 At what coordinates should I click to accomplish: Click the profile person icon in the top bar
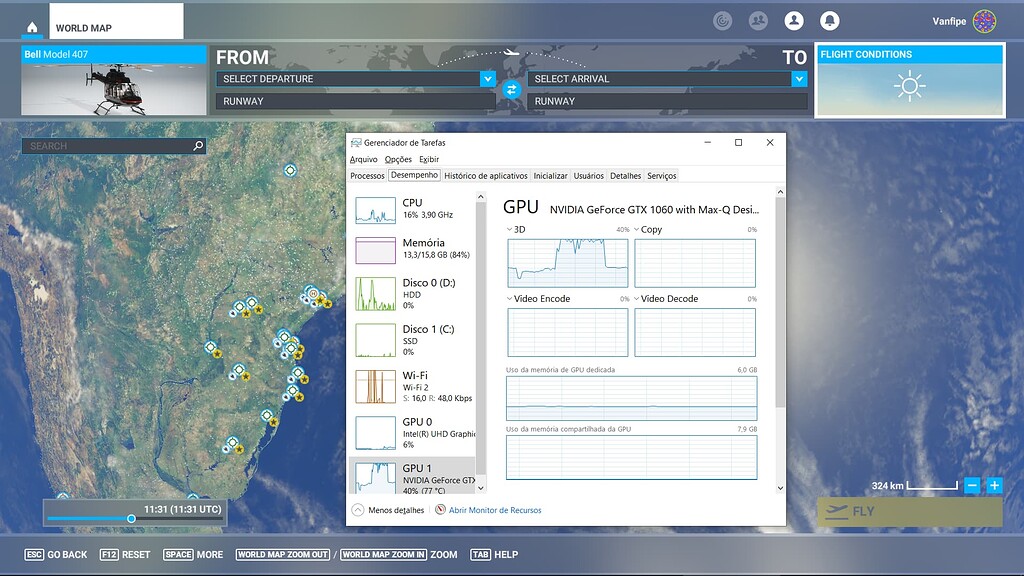coord(795,20)
